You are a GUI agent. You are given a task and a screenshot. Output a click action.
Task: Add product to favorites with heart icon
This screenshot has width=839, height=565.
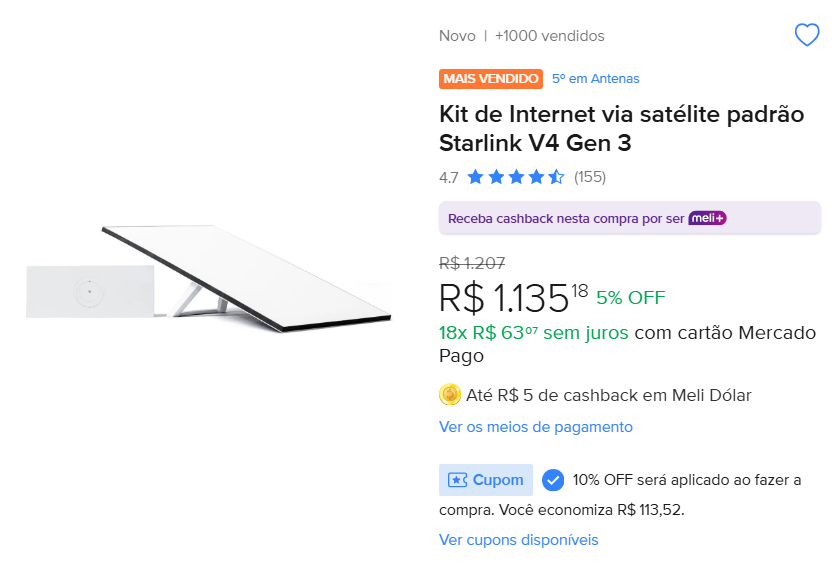click(x=806, y=36)
